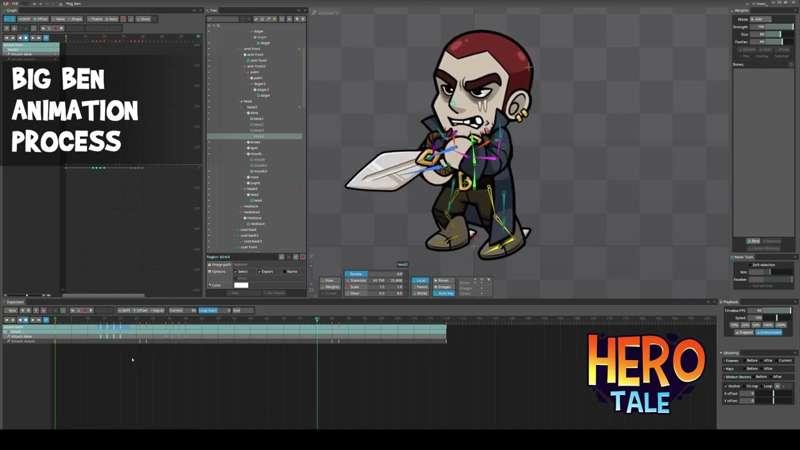Switch axes to Local
The height and width of the screenshot is (450, 800).
pos(420,281)
